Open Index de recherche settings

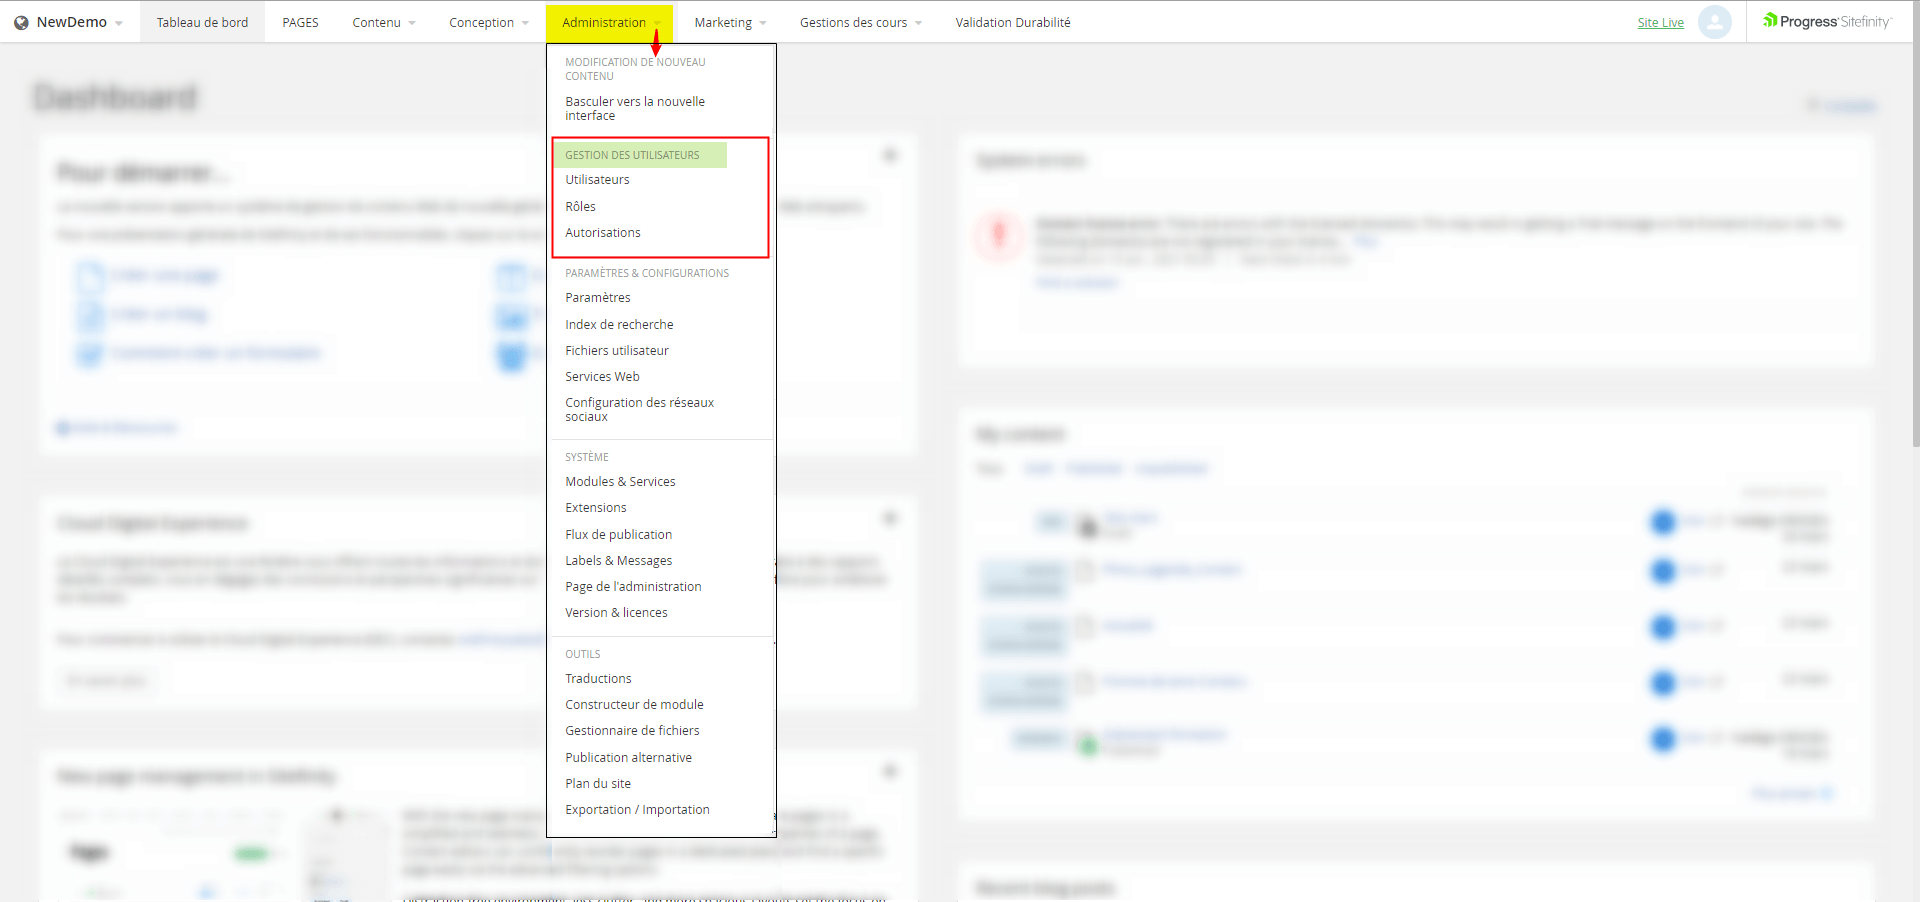619,325
